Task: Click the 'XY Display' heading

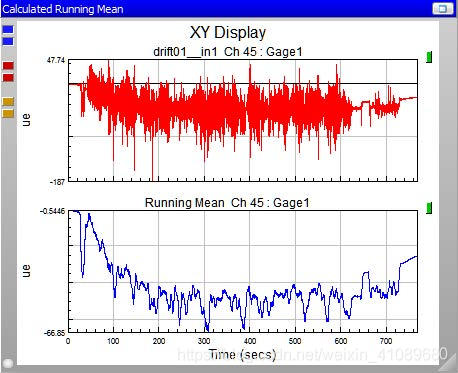Action: pyautogui.click(x=228, y=33)
